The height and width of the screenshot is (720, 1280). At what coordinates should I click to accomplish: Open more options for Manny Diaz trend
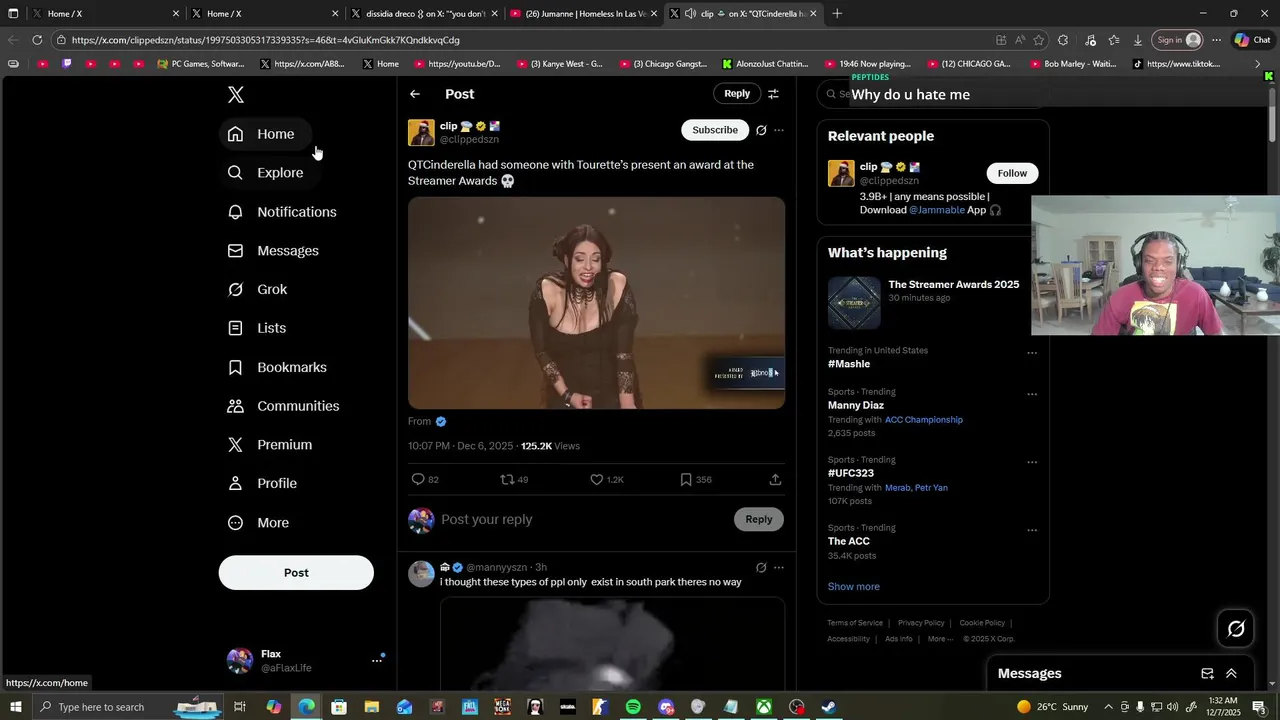click(x=1032, y=394)
